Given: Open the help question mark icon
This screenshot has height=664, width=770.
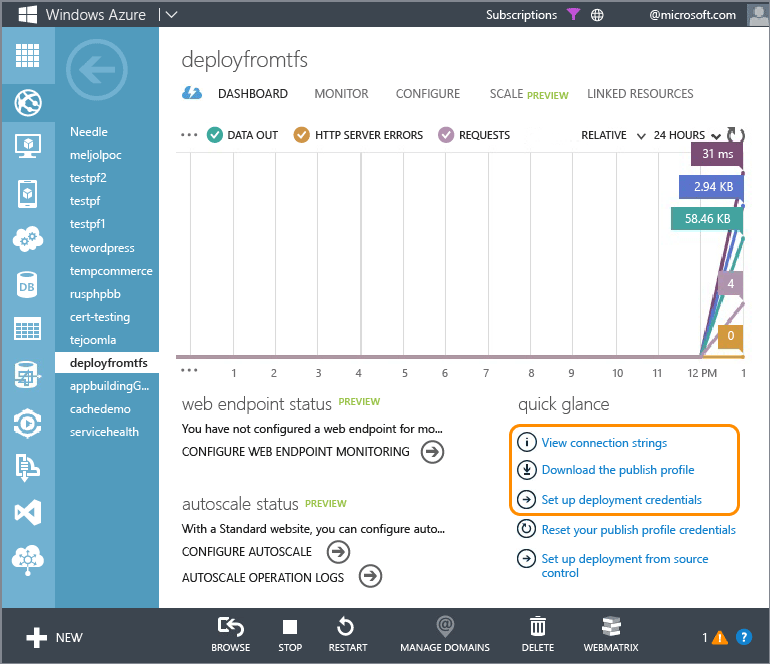Looking at the screenshot, I should pos(744,637).
